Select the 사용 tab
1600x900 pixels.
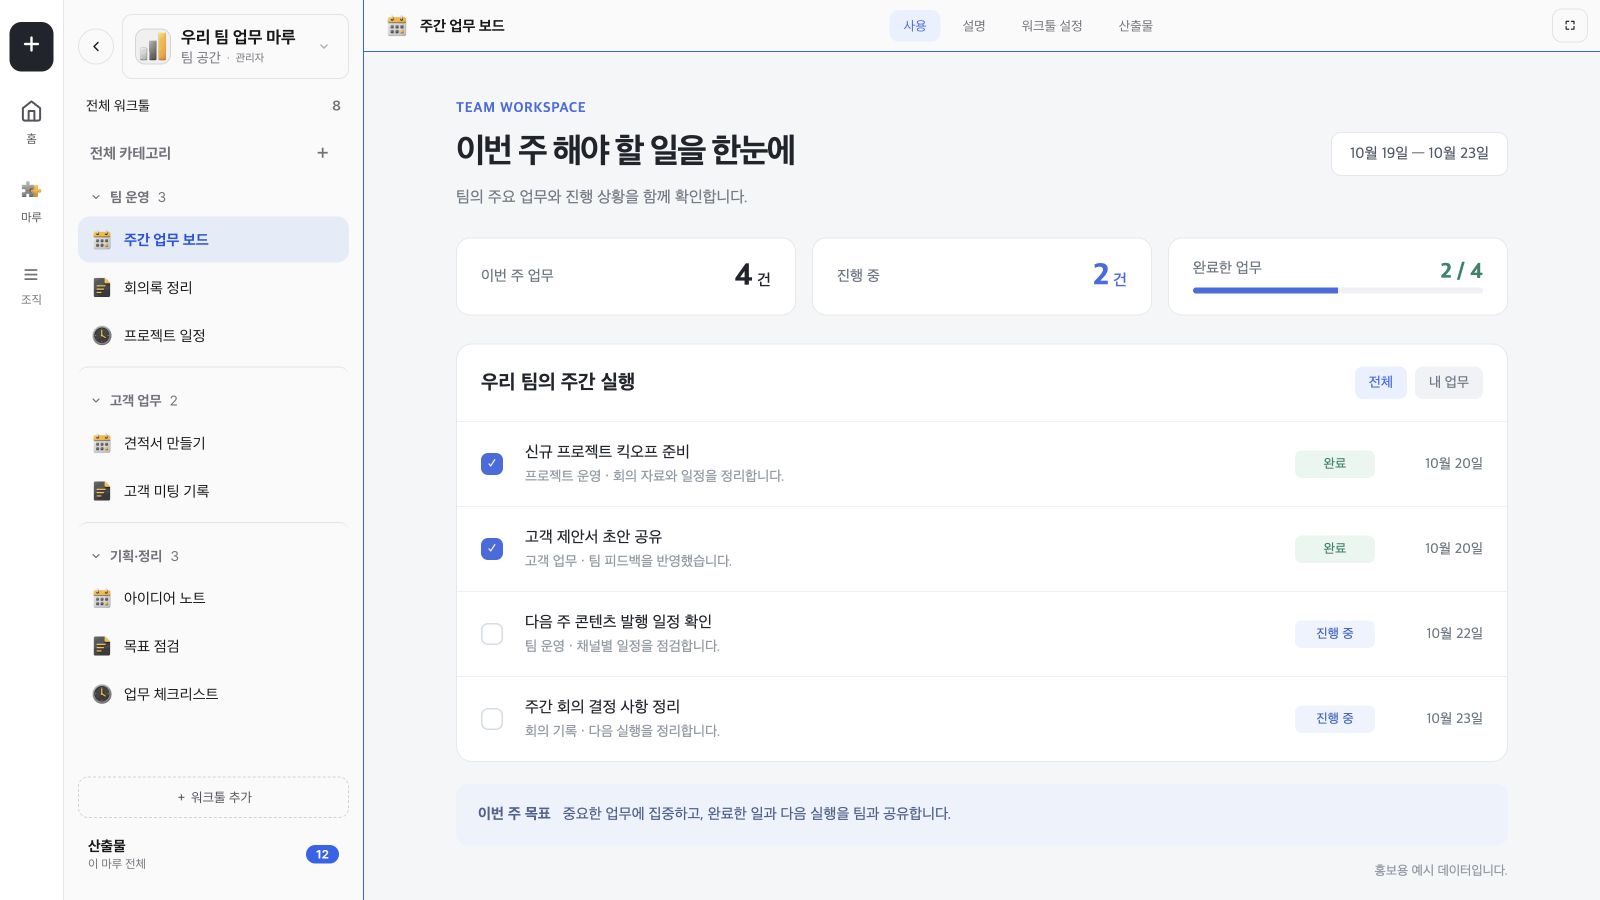pos(915,26)
